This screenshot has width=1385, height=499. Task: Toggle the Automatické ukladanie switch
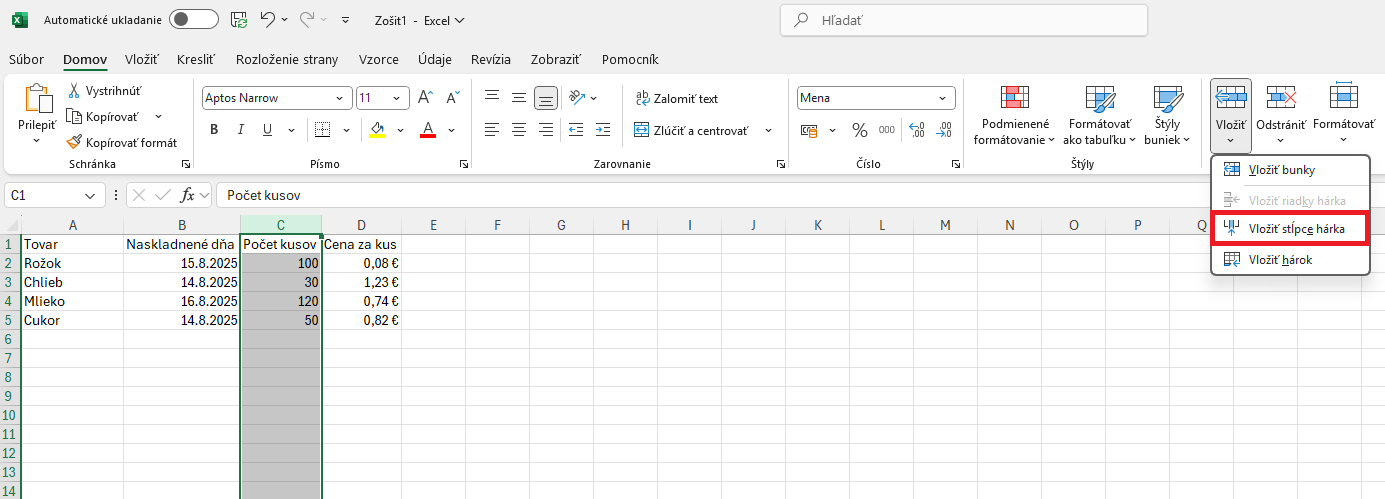[193, 19]
